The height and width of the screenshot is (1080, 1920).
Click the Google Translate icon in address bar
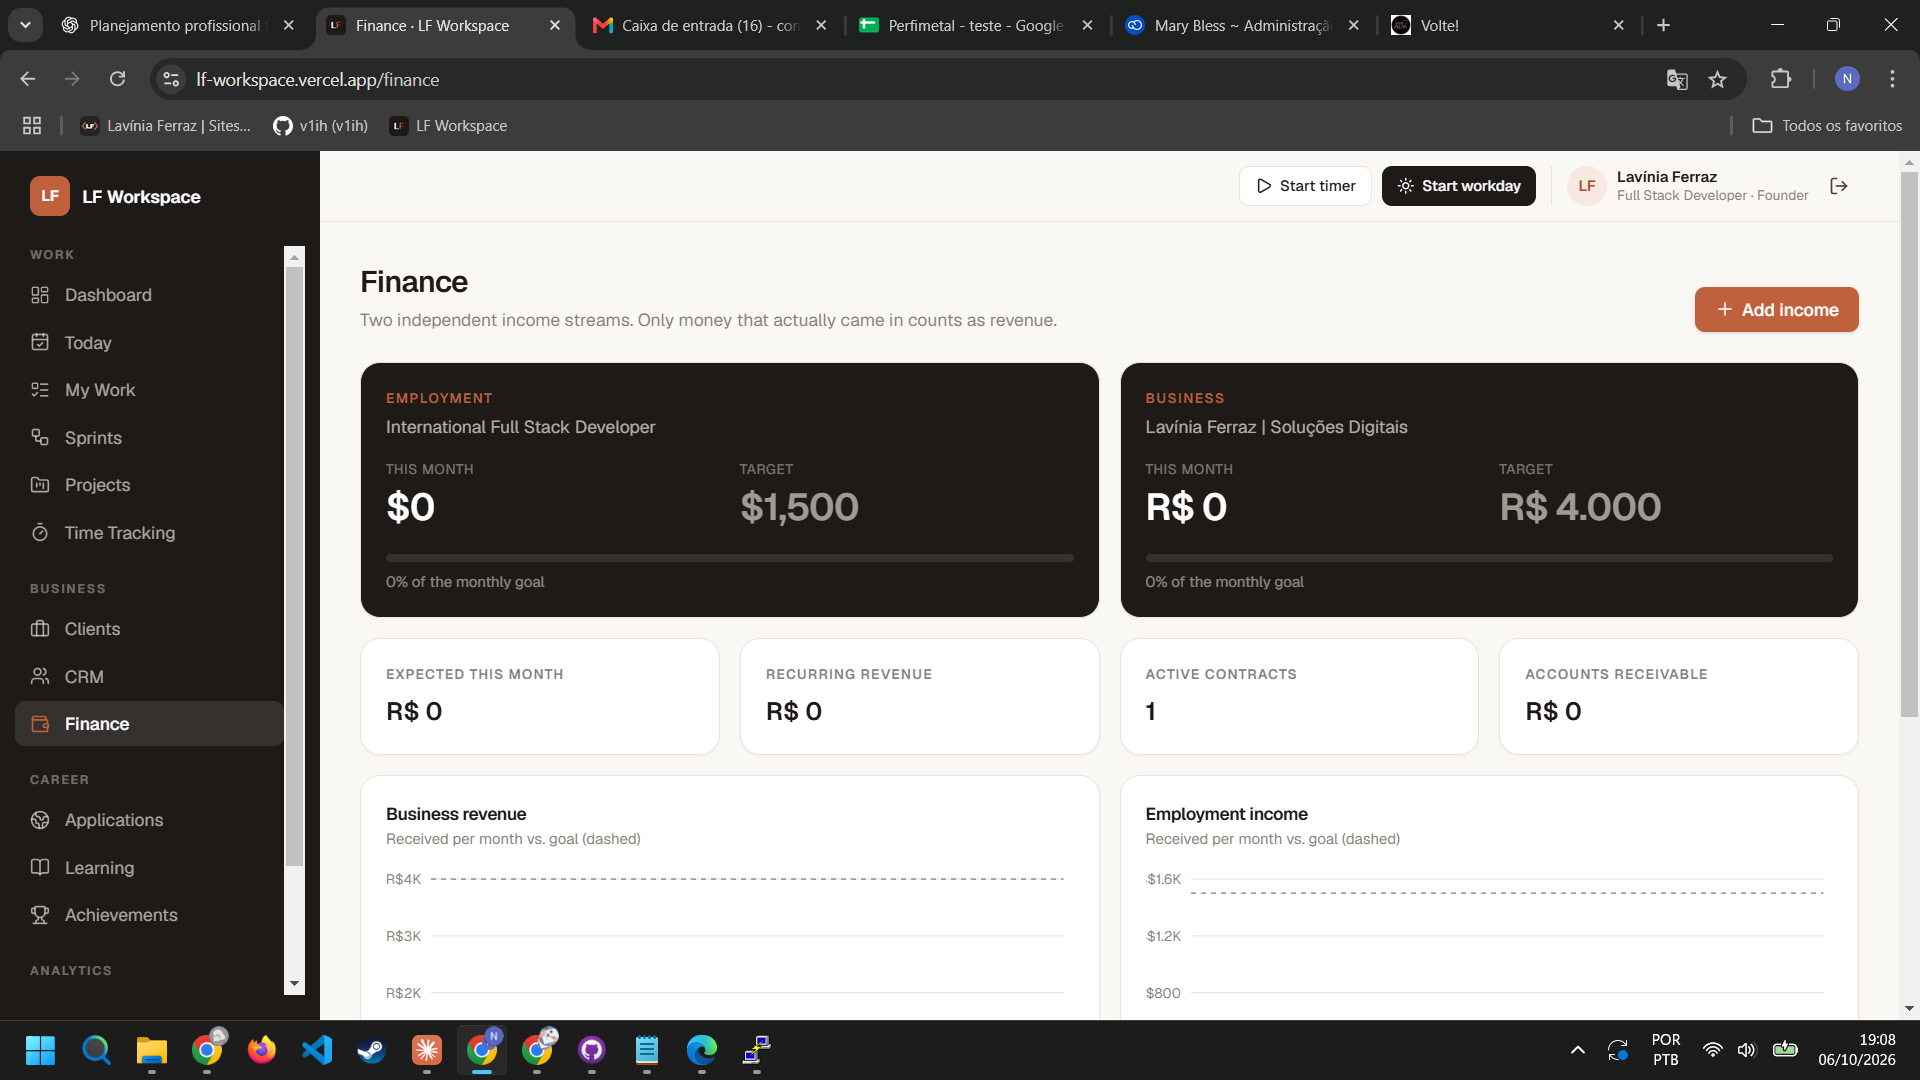click(1677, 80)
